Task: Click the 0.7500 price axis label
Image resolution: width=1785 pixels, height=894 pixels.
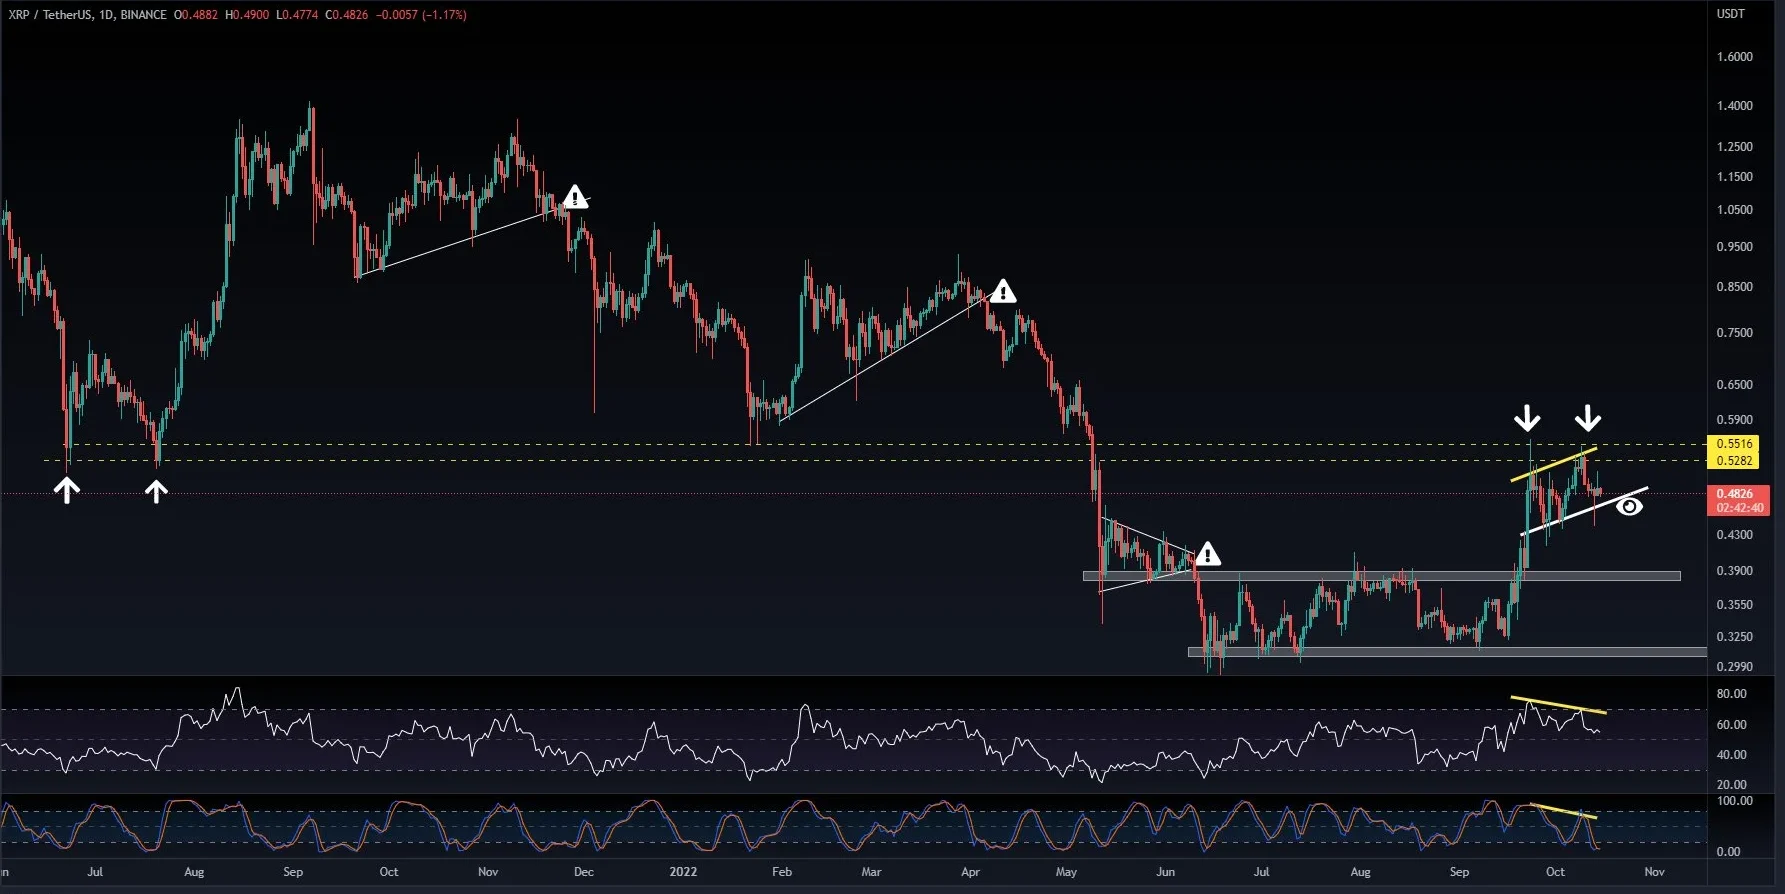Action: coord(1735,333)
